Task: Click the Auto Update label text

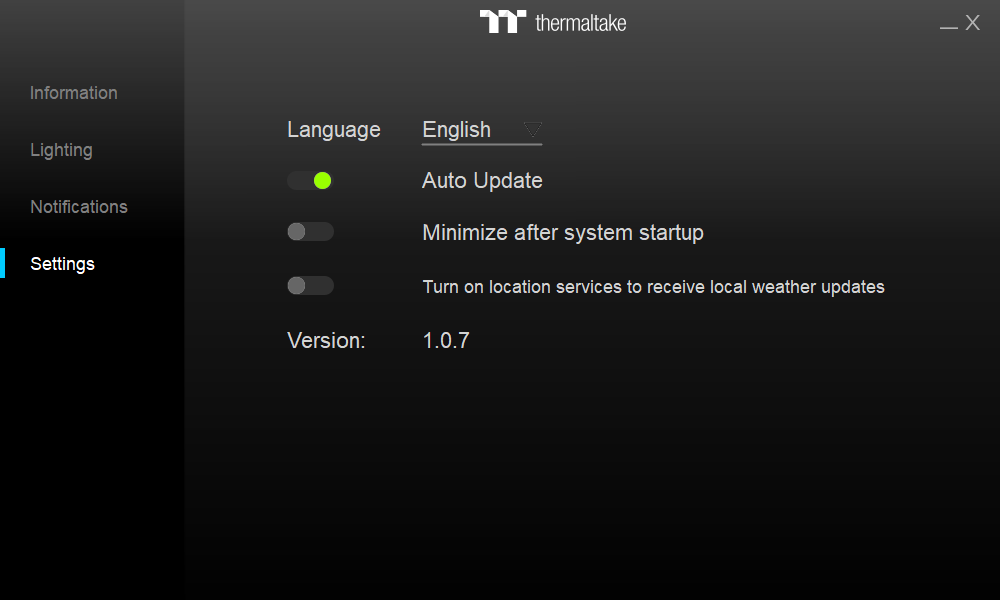Action: (482, 181)
